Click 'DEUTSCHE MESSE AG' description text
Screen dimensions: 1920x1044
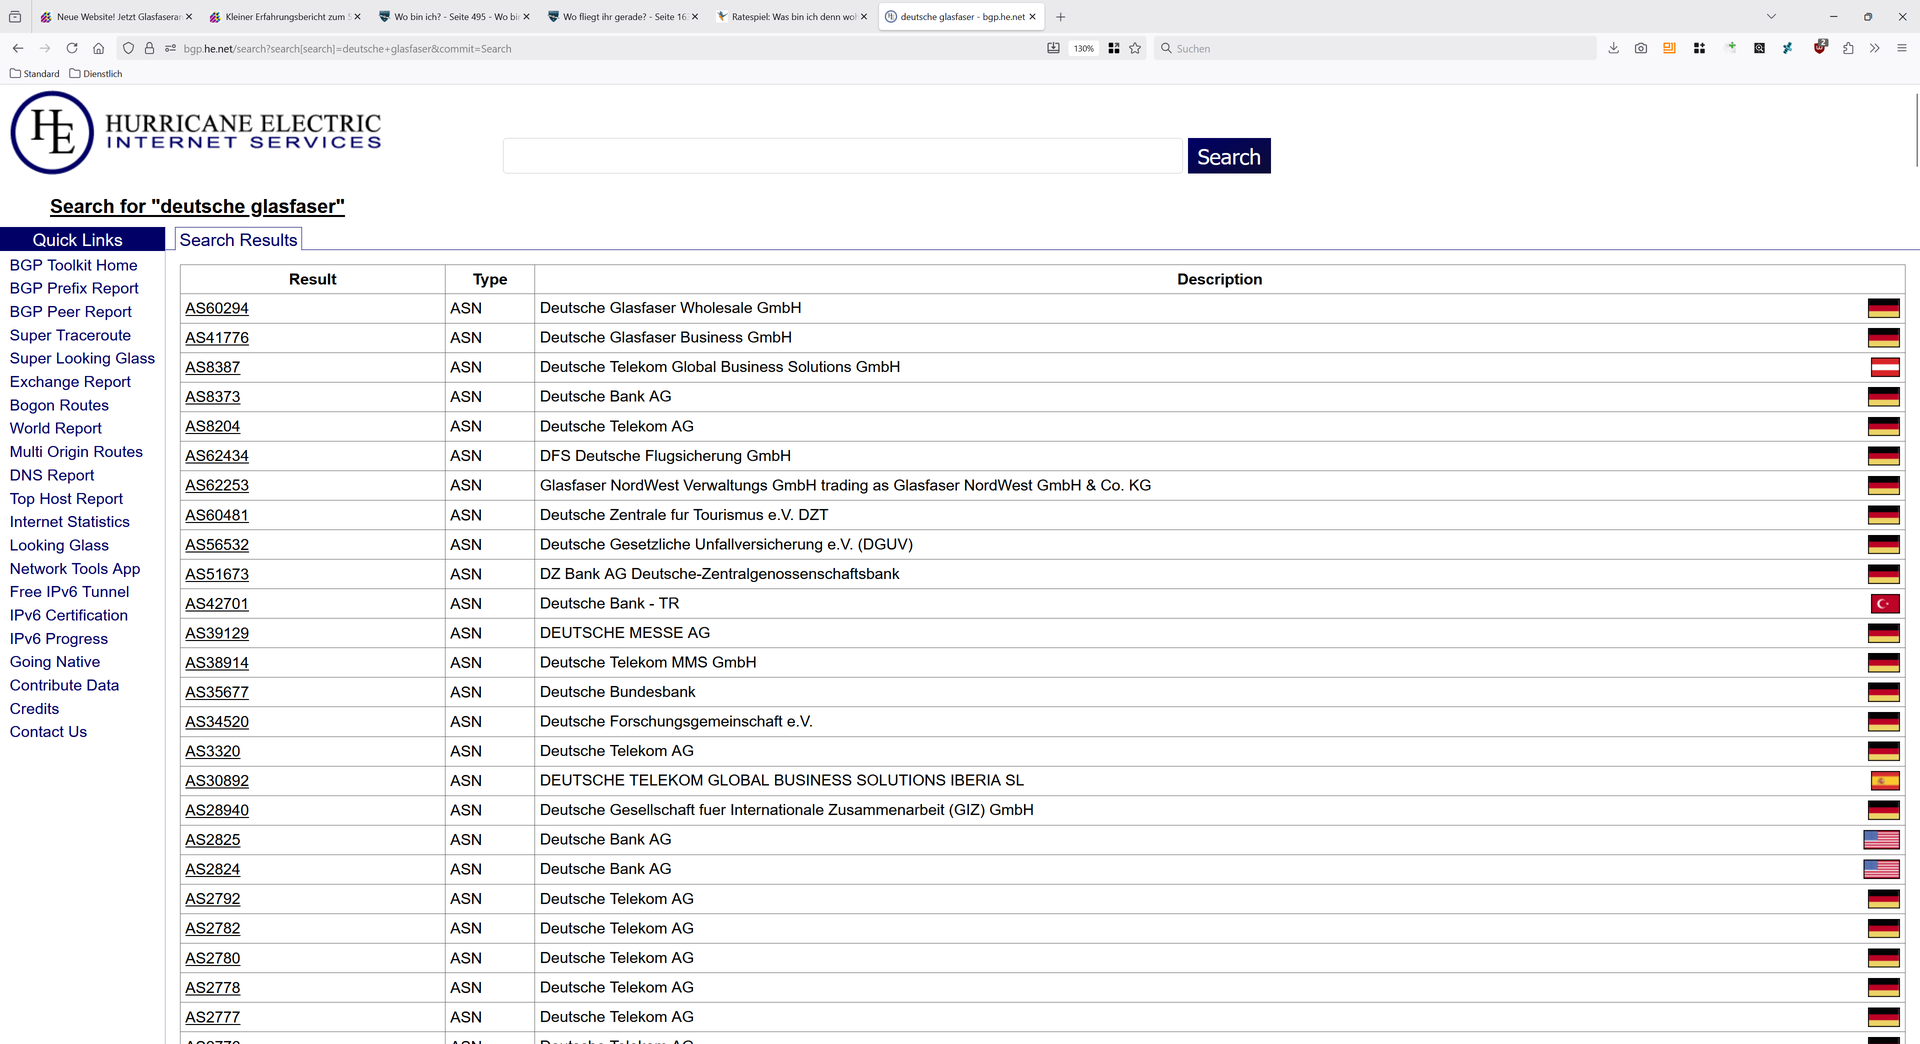pos(625,633)
